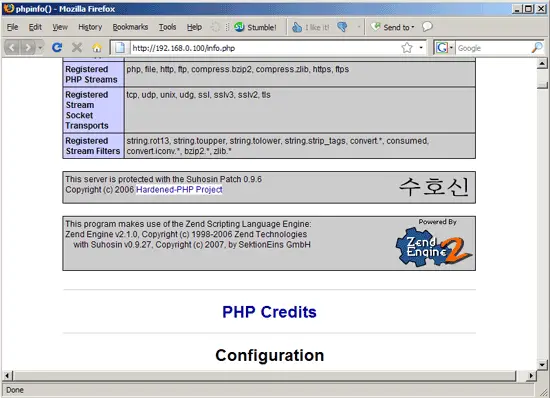
Task: Click the Suhosin Korean logo
Action: tap(434, 187)
